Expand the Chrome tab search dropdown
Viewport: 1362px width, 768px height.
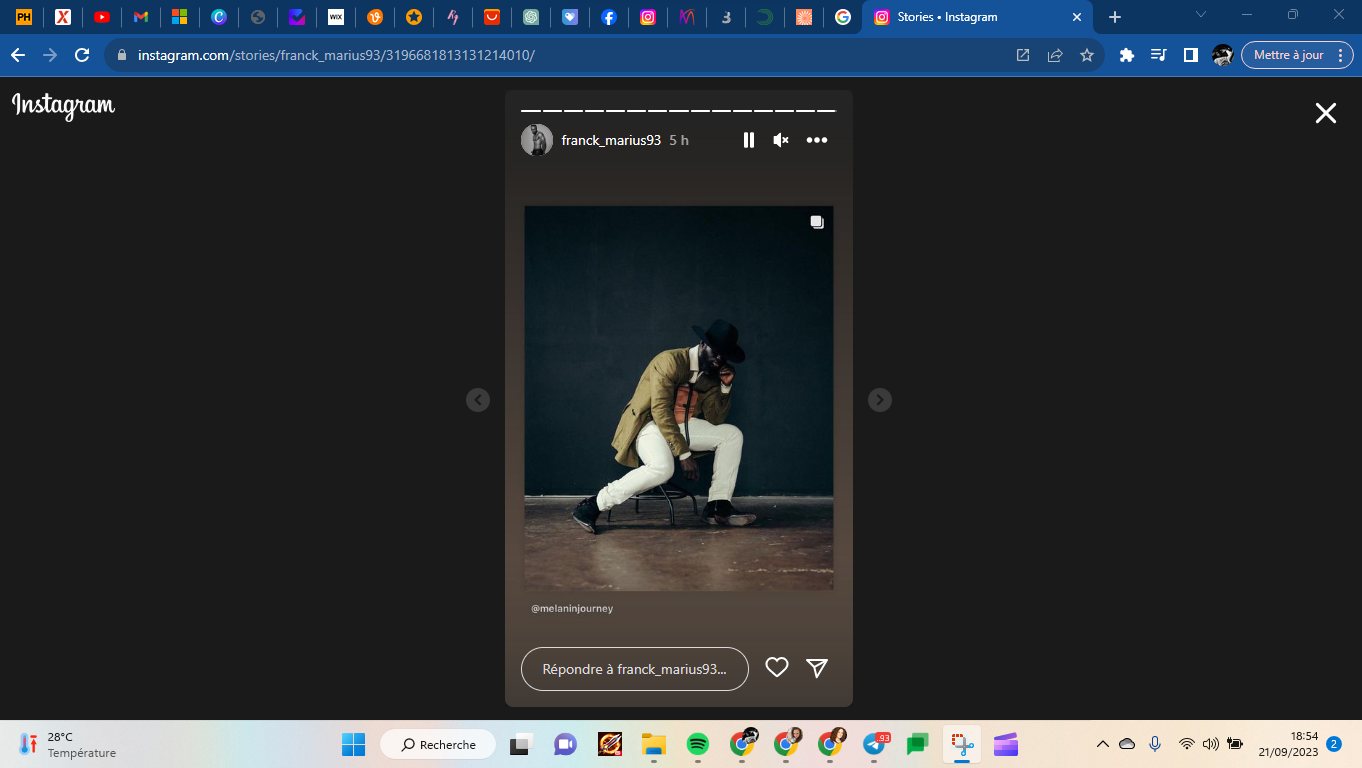point(1201,15)
